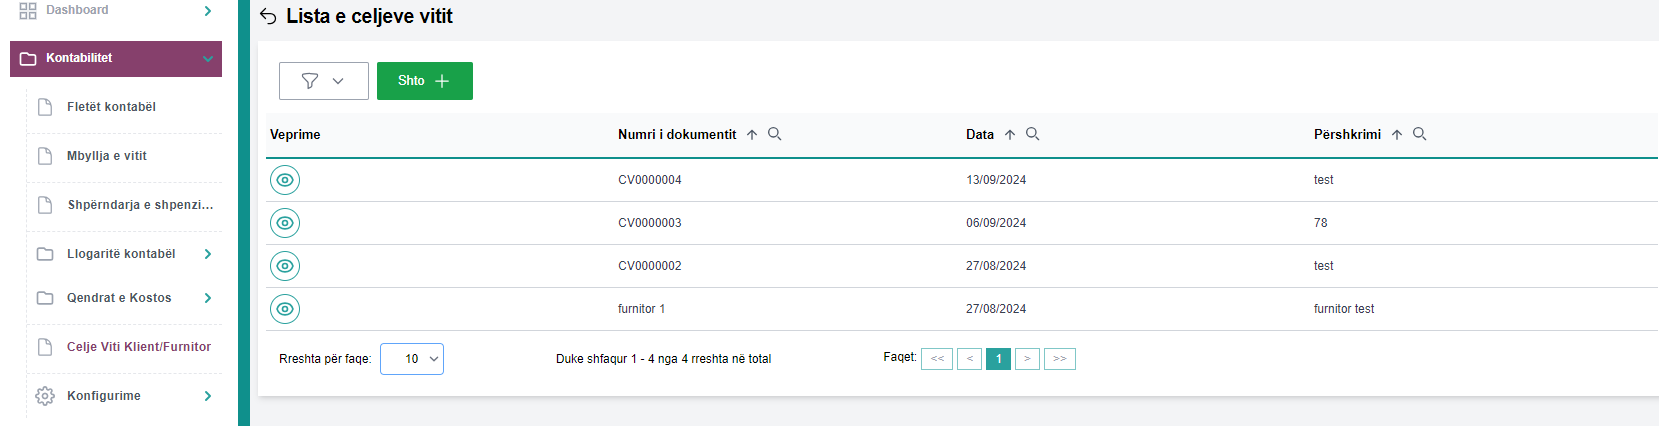Open the rows per page dropdown
Screen dimensions: 1659x426
pyautogui.click(x=412, y=359)
